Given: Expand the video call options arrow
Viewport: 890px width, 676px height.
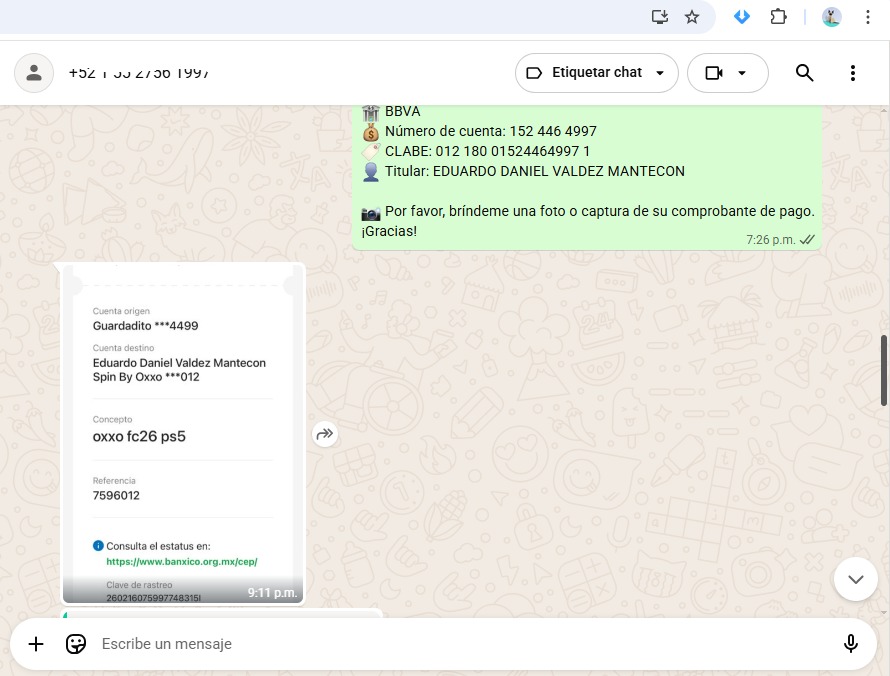Looking at the screenshot, I should coord(742,73).
